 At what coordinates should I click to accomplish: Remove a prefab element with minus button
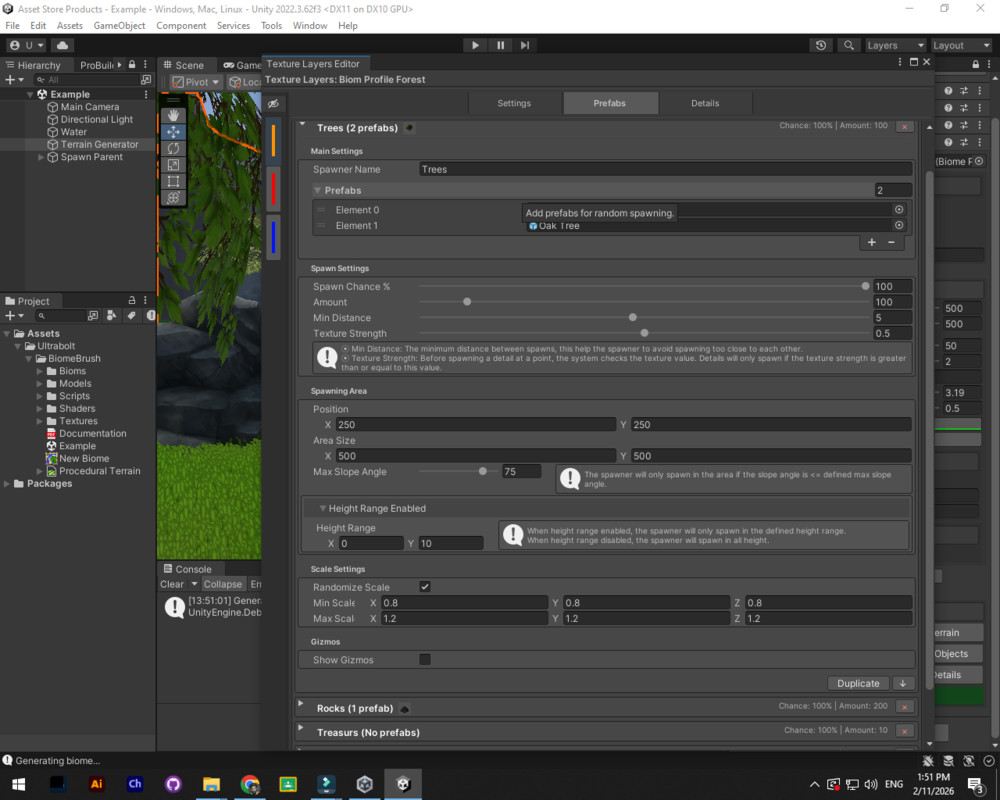[x=891, y=242]
